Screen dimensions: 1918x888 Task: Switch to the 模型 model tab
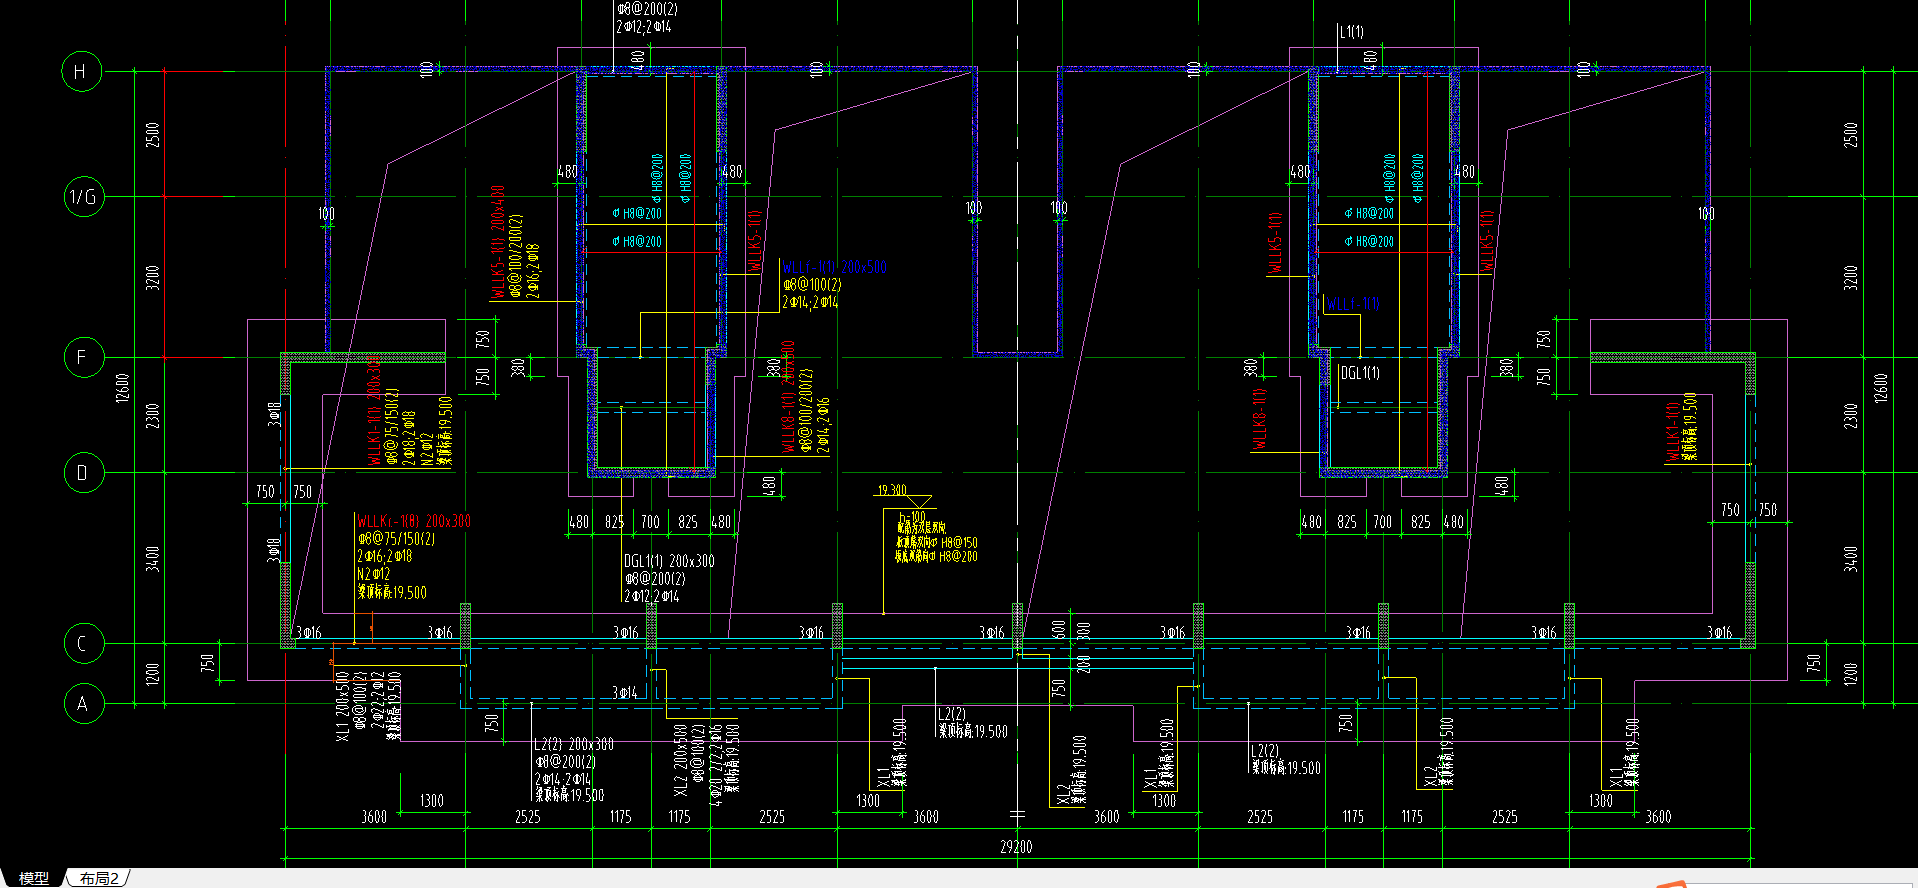click(x=33, y=878)
